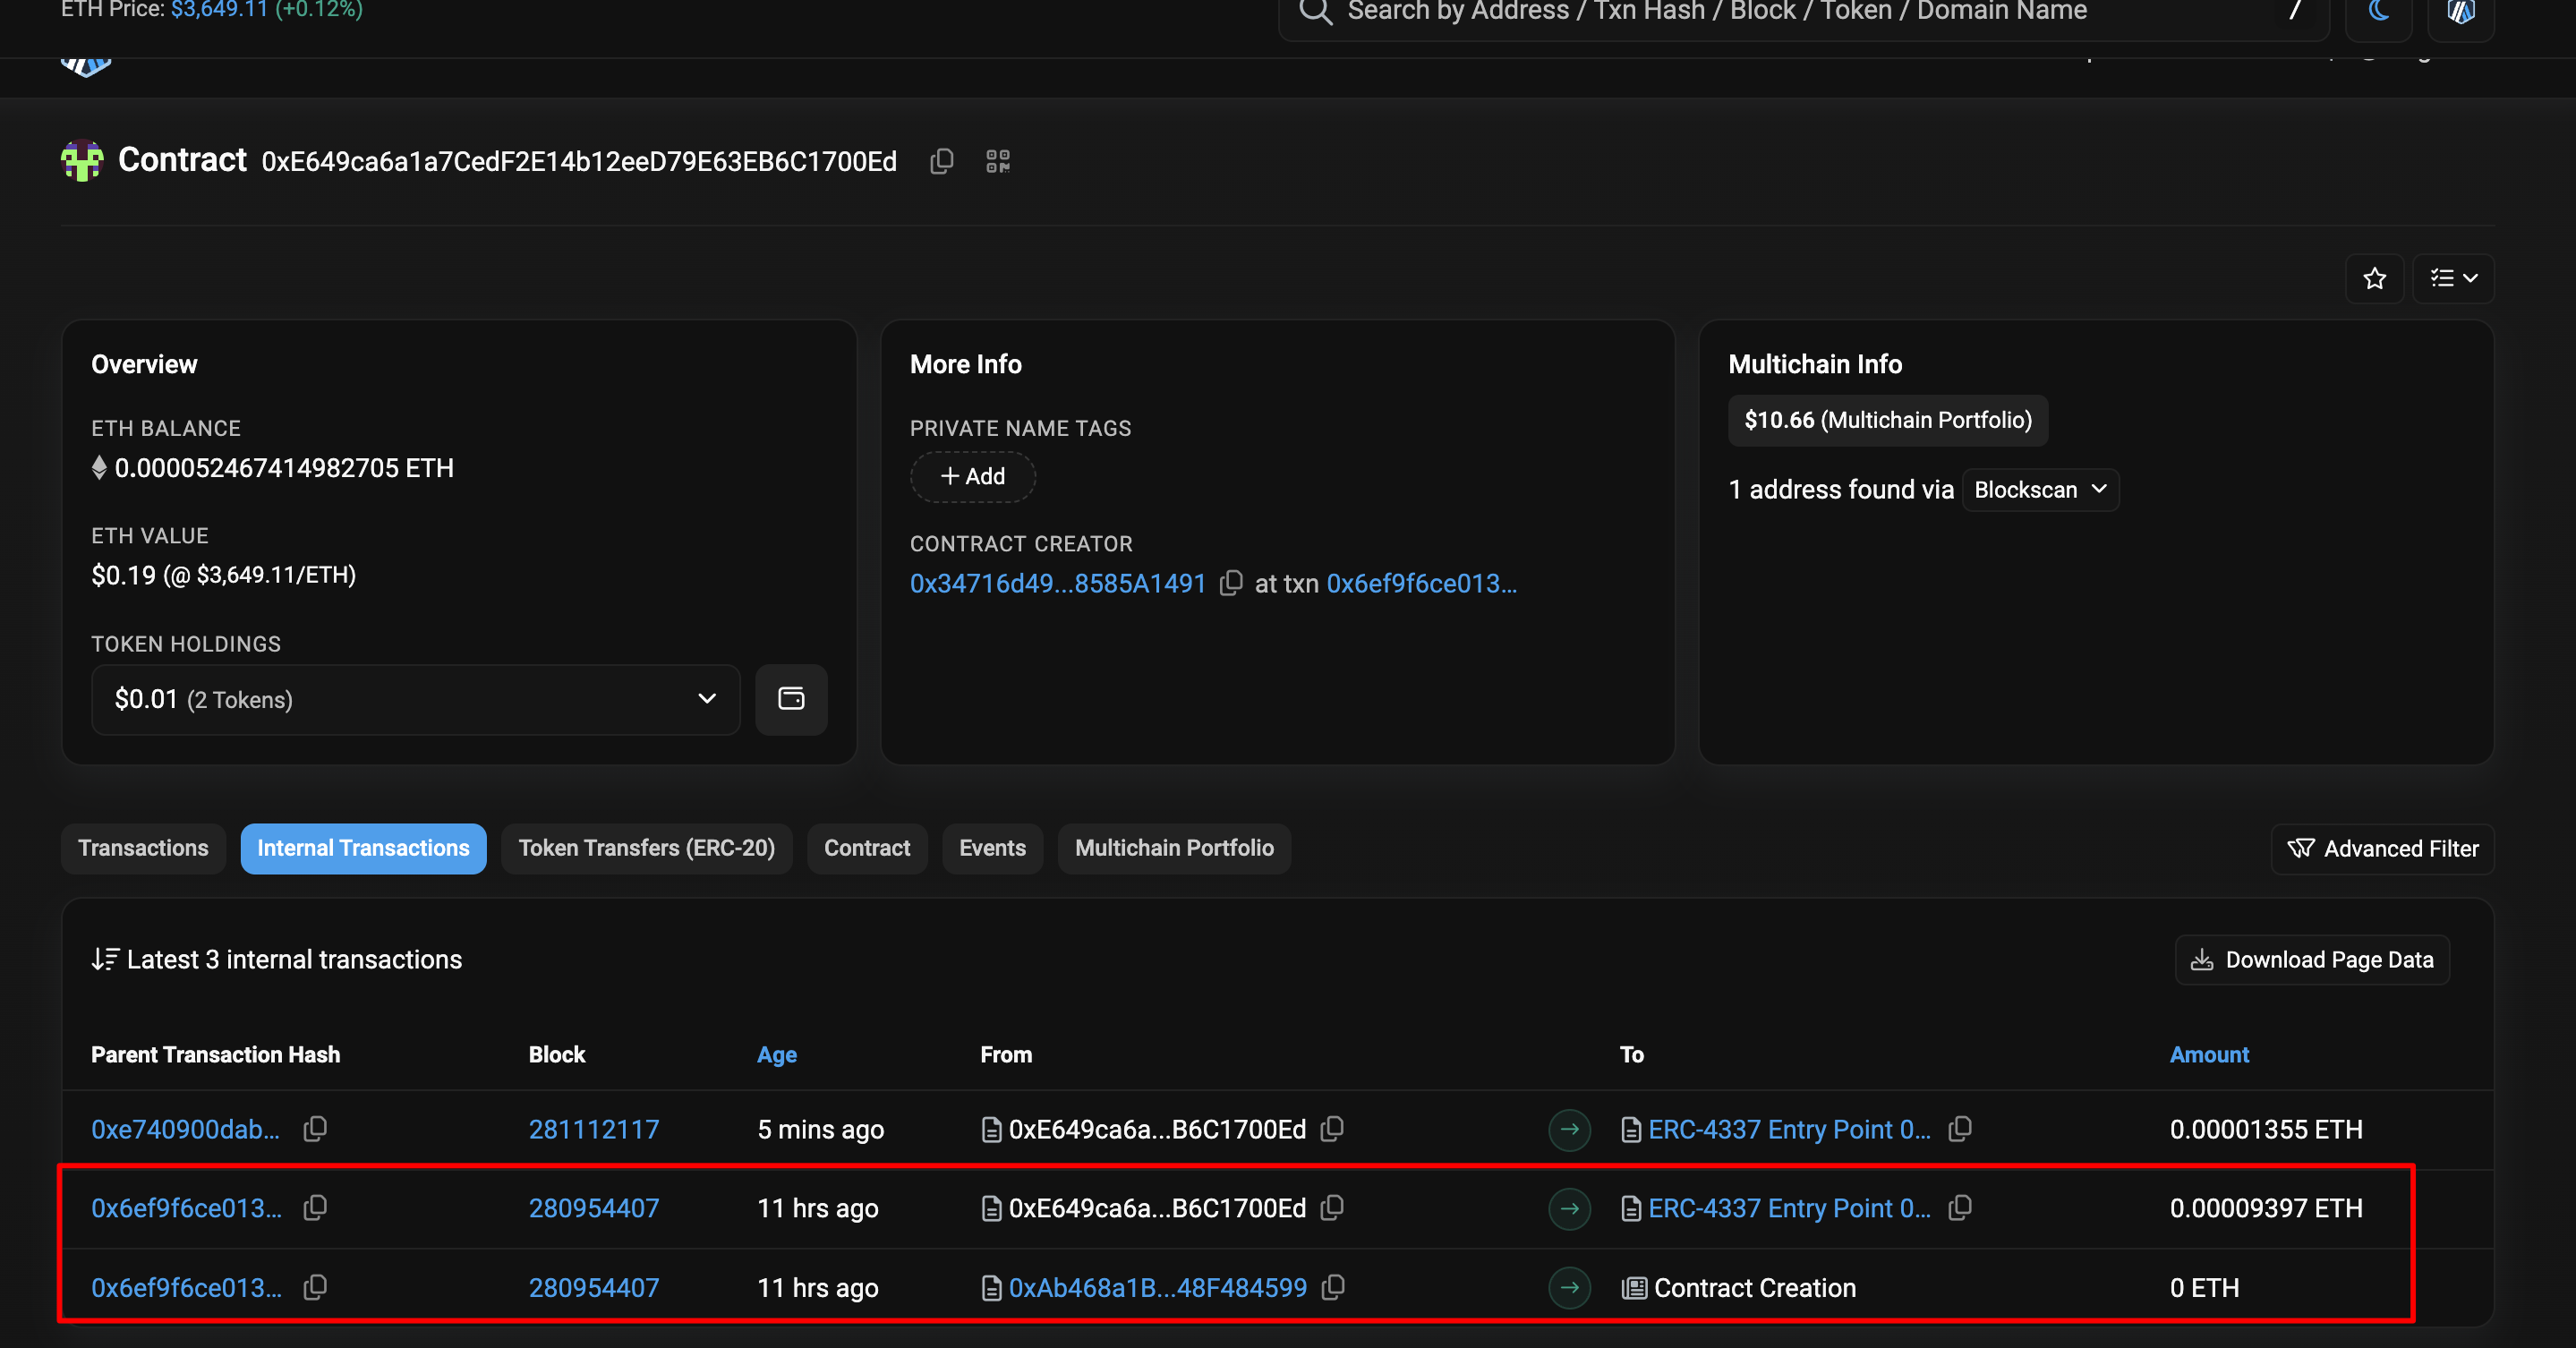Open block 281112117
Viewport: 2576px width, 1348px height.
coord(594,1130)
